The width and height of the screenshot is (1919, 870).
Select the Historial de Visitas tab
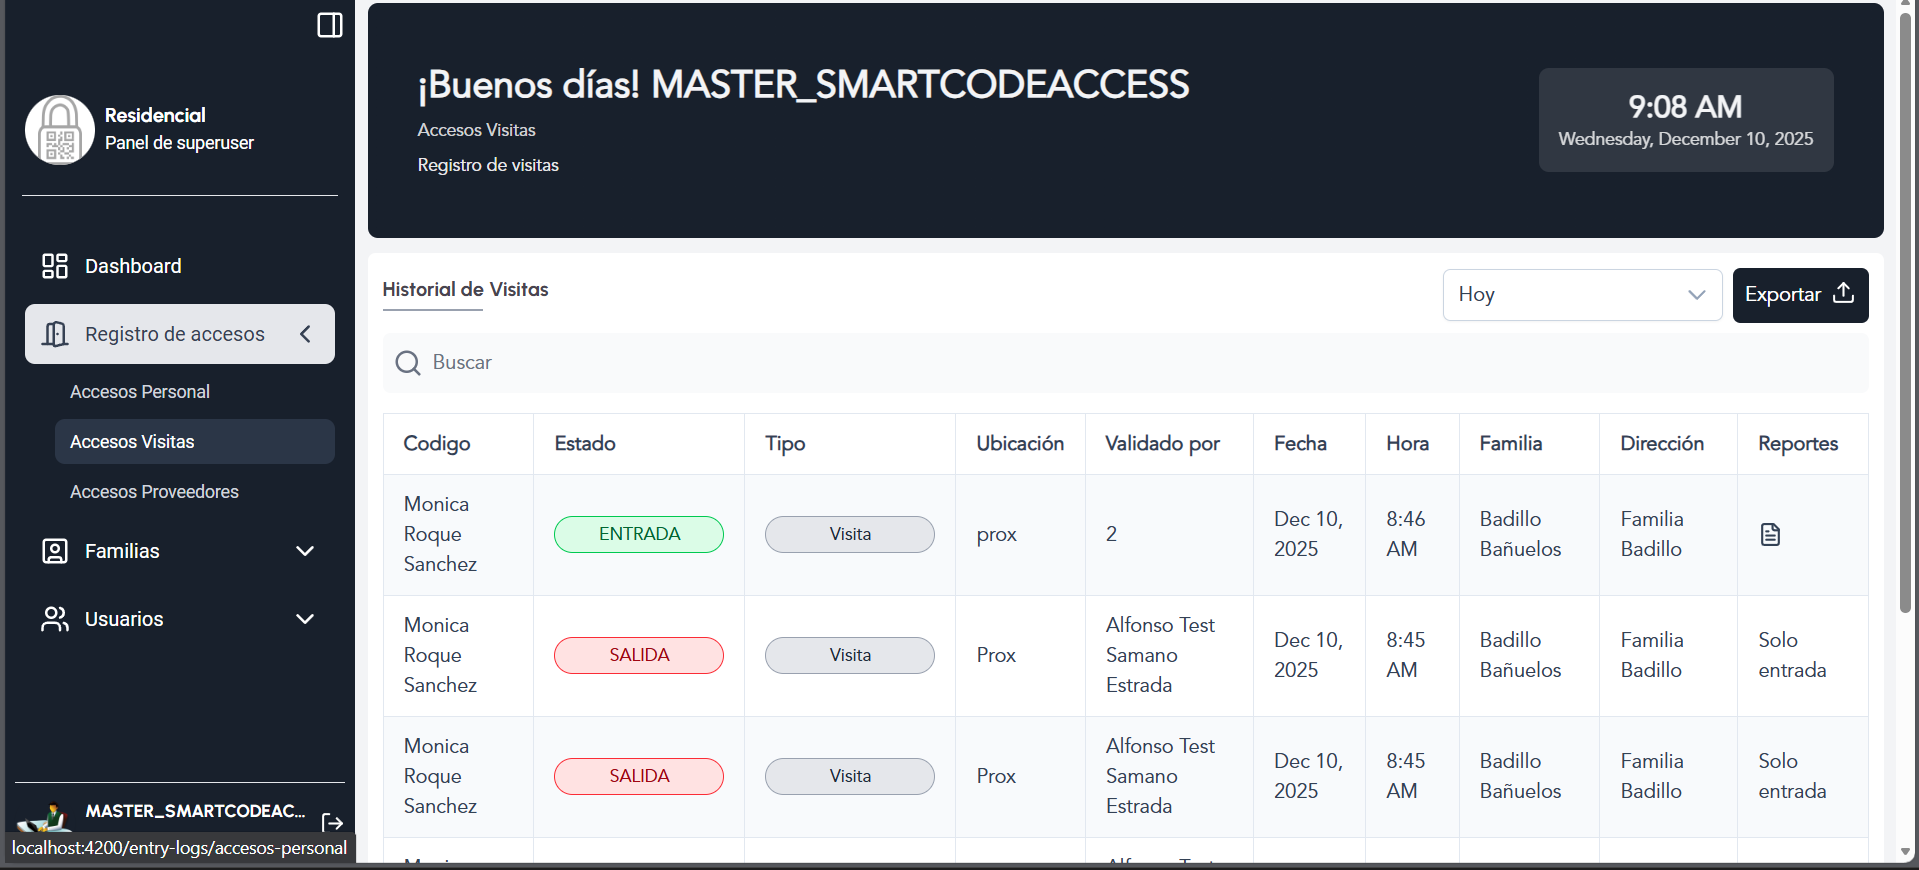(465, 290)
